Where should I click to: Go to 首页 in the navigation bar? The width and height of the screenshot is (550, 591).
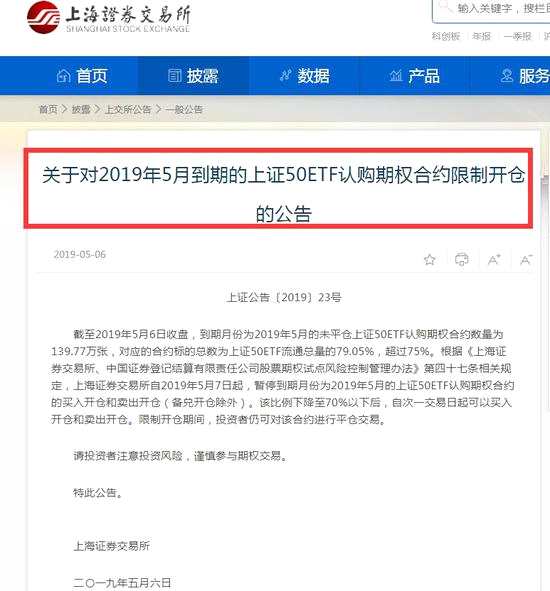click(82, 76)
